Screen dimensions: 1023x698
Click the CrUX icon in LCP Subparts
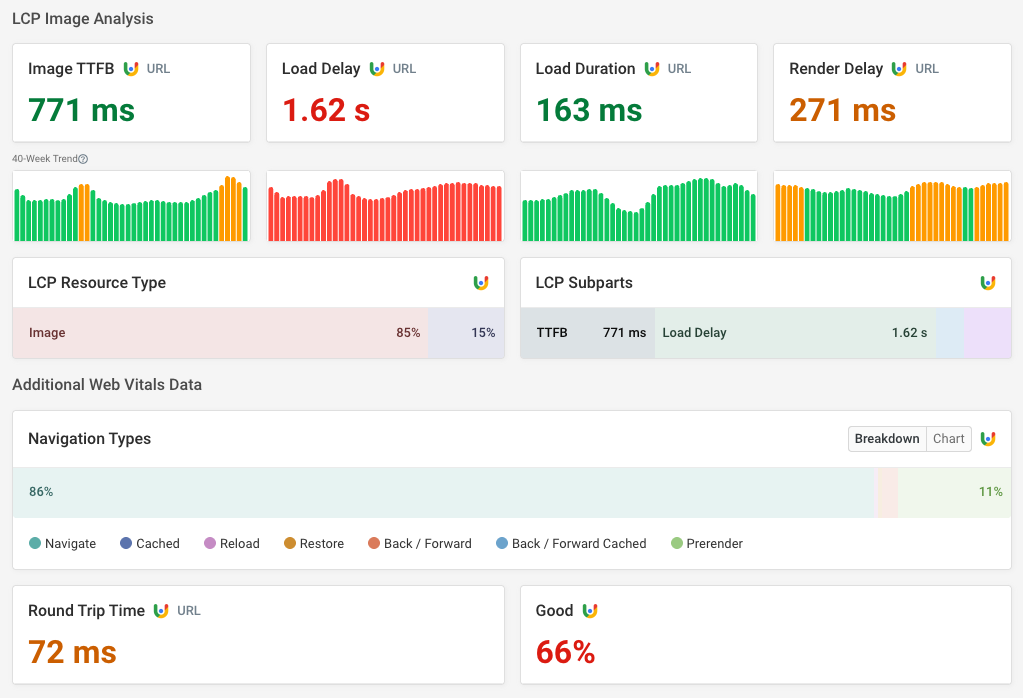coord(988,283)
